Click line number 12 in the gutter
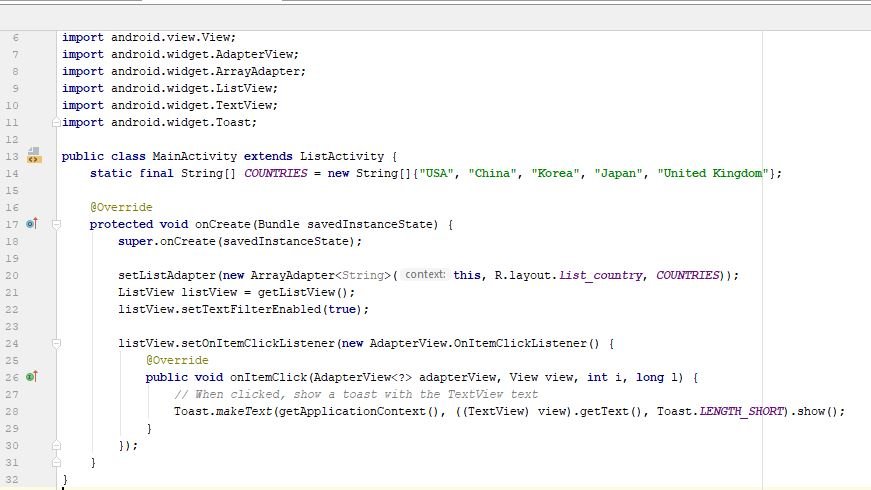Viewport: 871px width, 490px height. click(x=12, y=139)
